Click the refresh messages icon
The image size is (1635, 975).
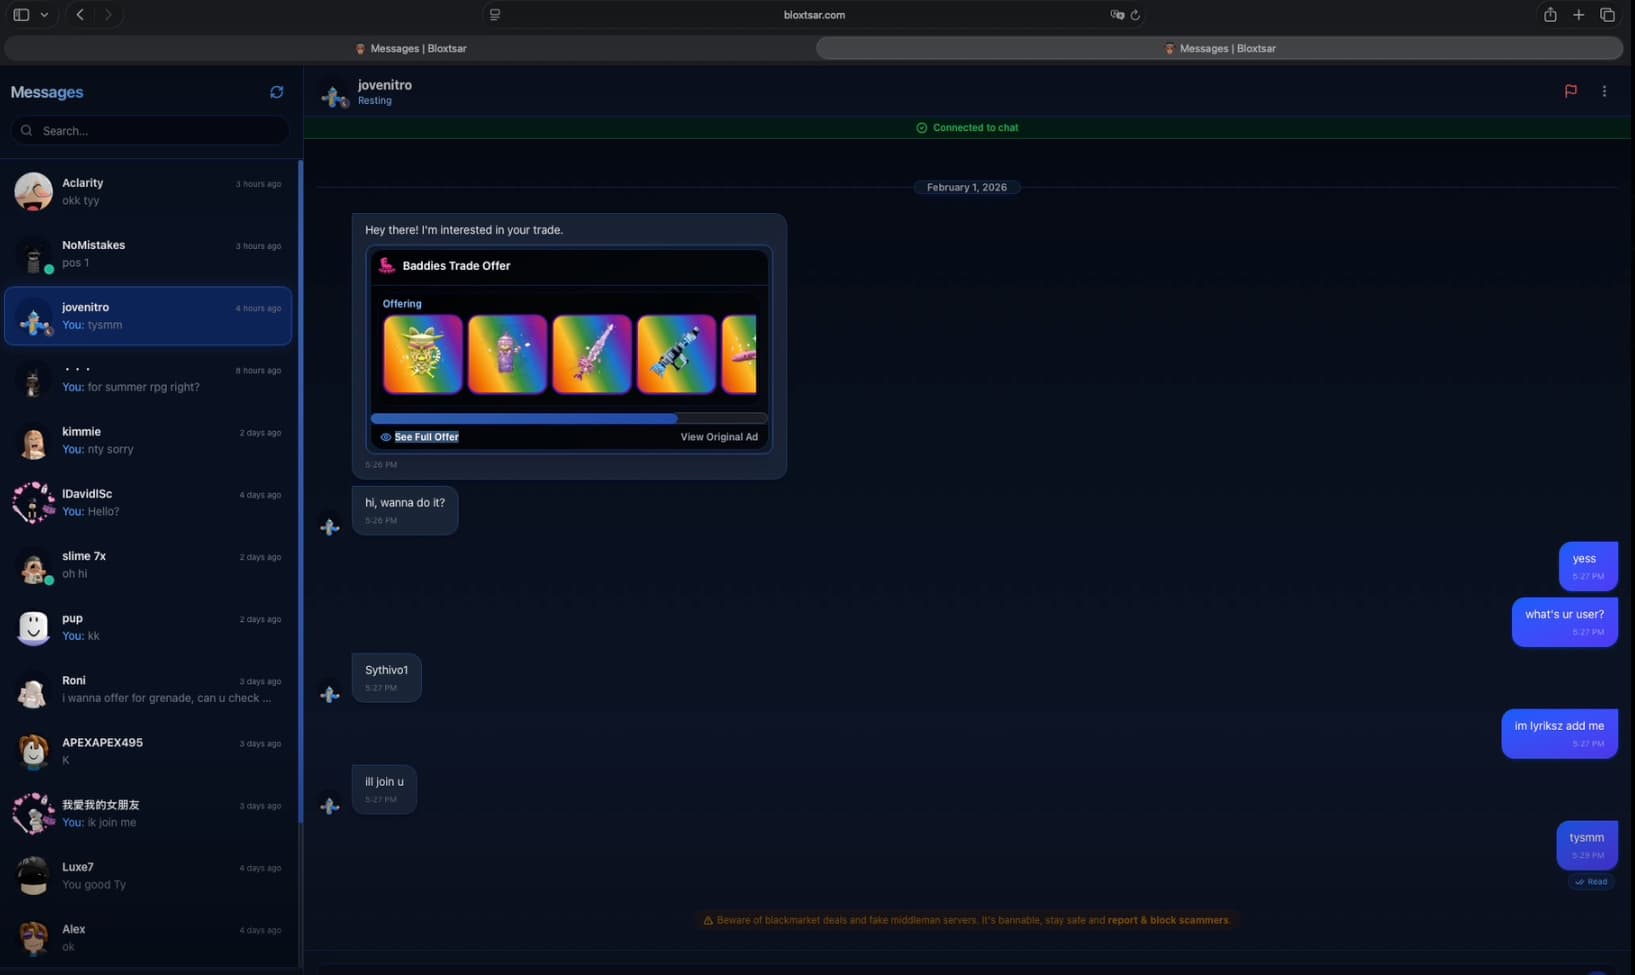[x=277, y=92]
